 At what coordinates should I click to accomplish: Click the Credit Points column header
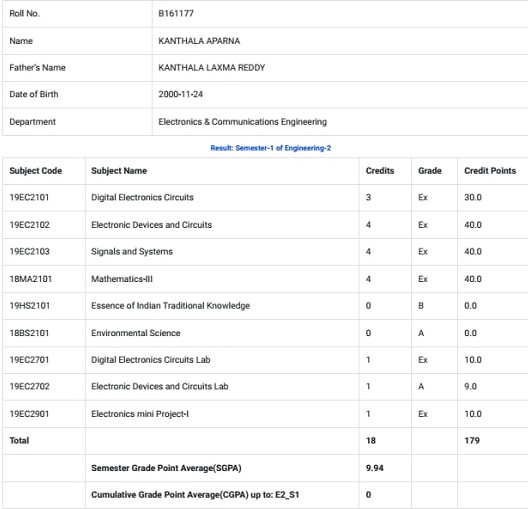490,171
